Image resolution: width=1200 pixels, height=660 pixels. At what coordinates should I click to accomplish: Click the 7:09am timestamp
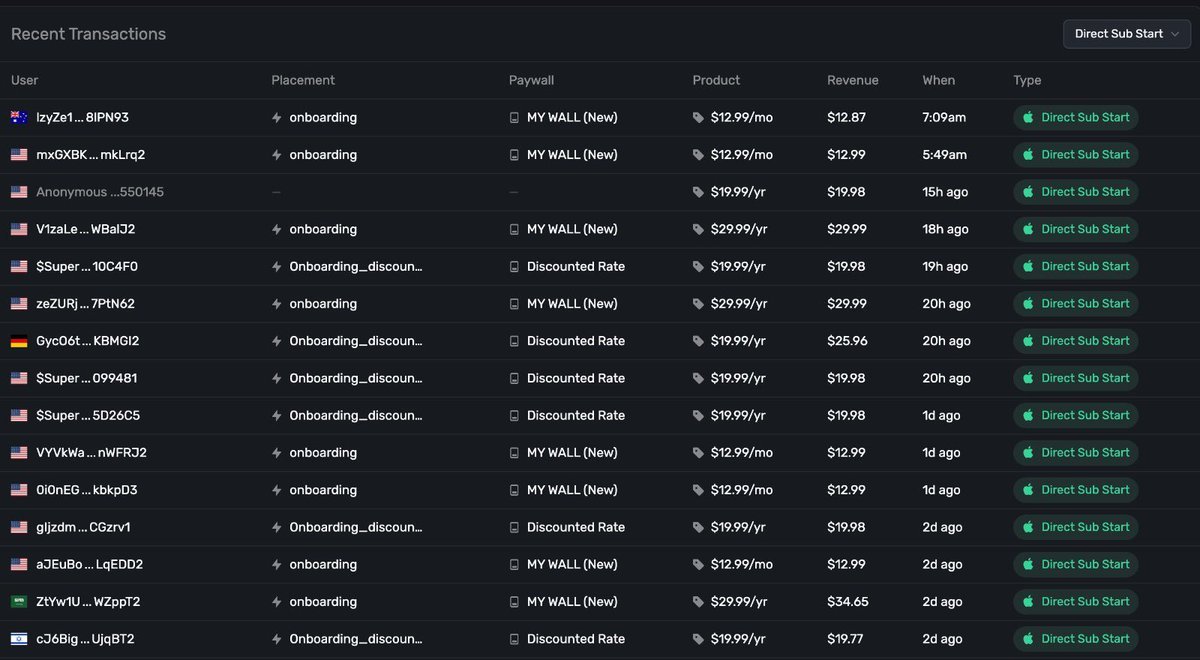coord(944,117)
